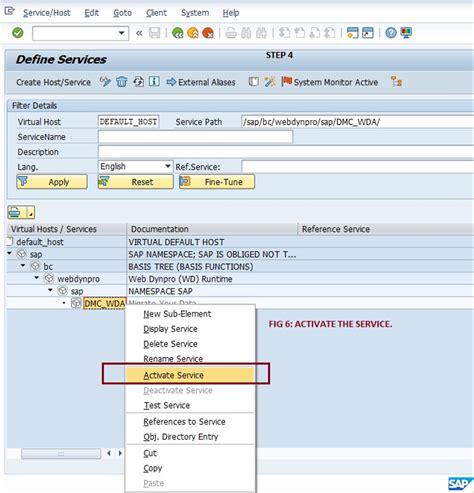The width and height of the screenshot is (474, 493).
Task: Choose New Sub-Element in context menu
Action: (191, 314)
